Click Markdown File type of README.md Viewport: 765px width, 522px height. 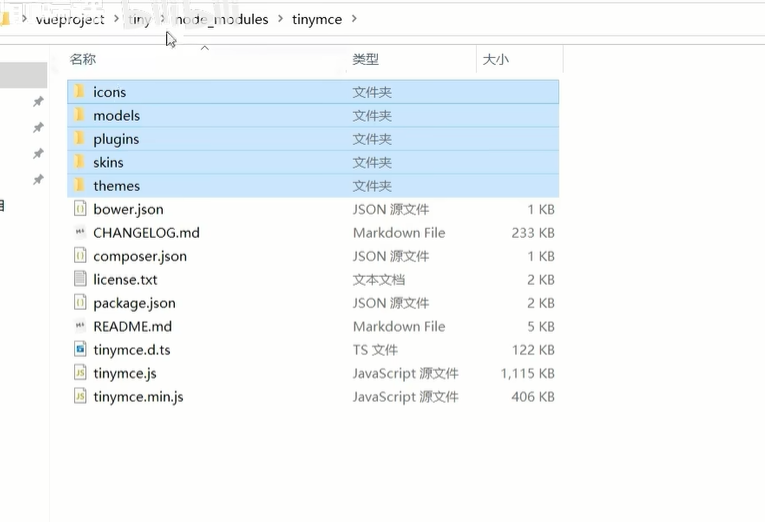click(x=399, y=326)
